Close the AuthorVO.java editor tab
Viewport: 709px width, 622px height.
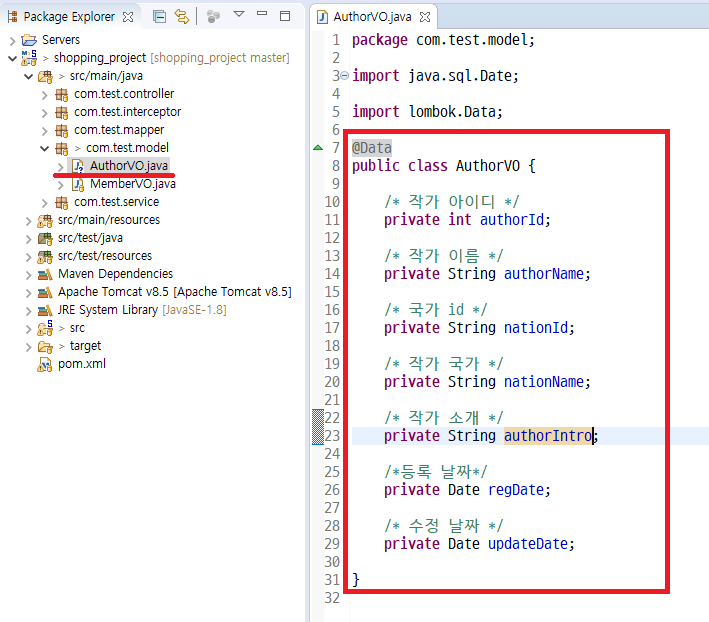point(425,17)
